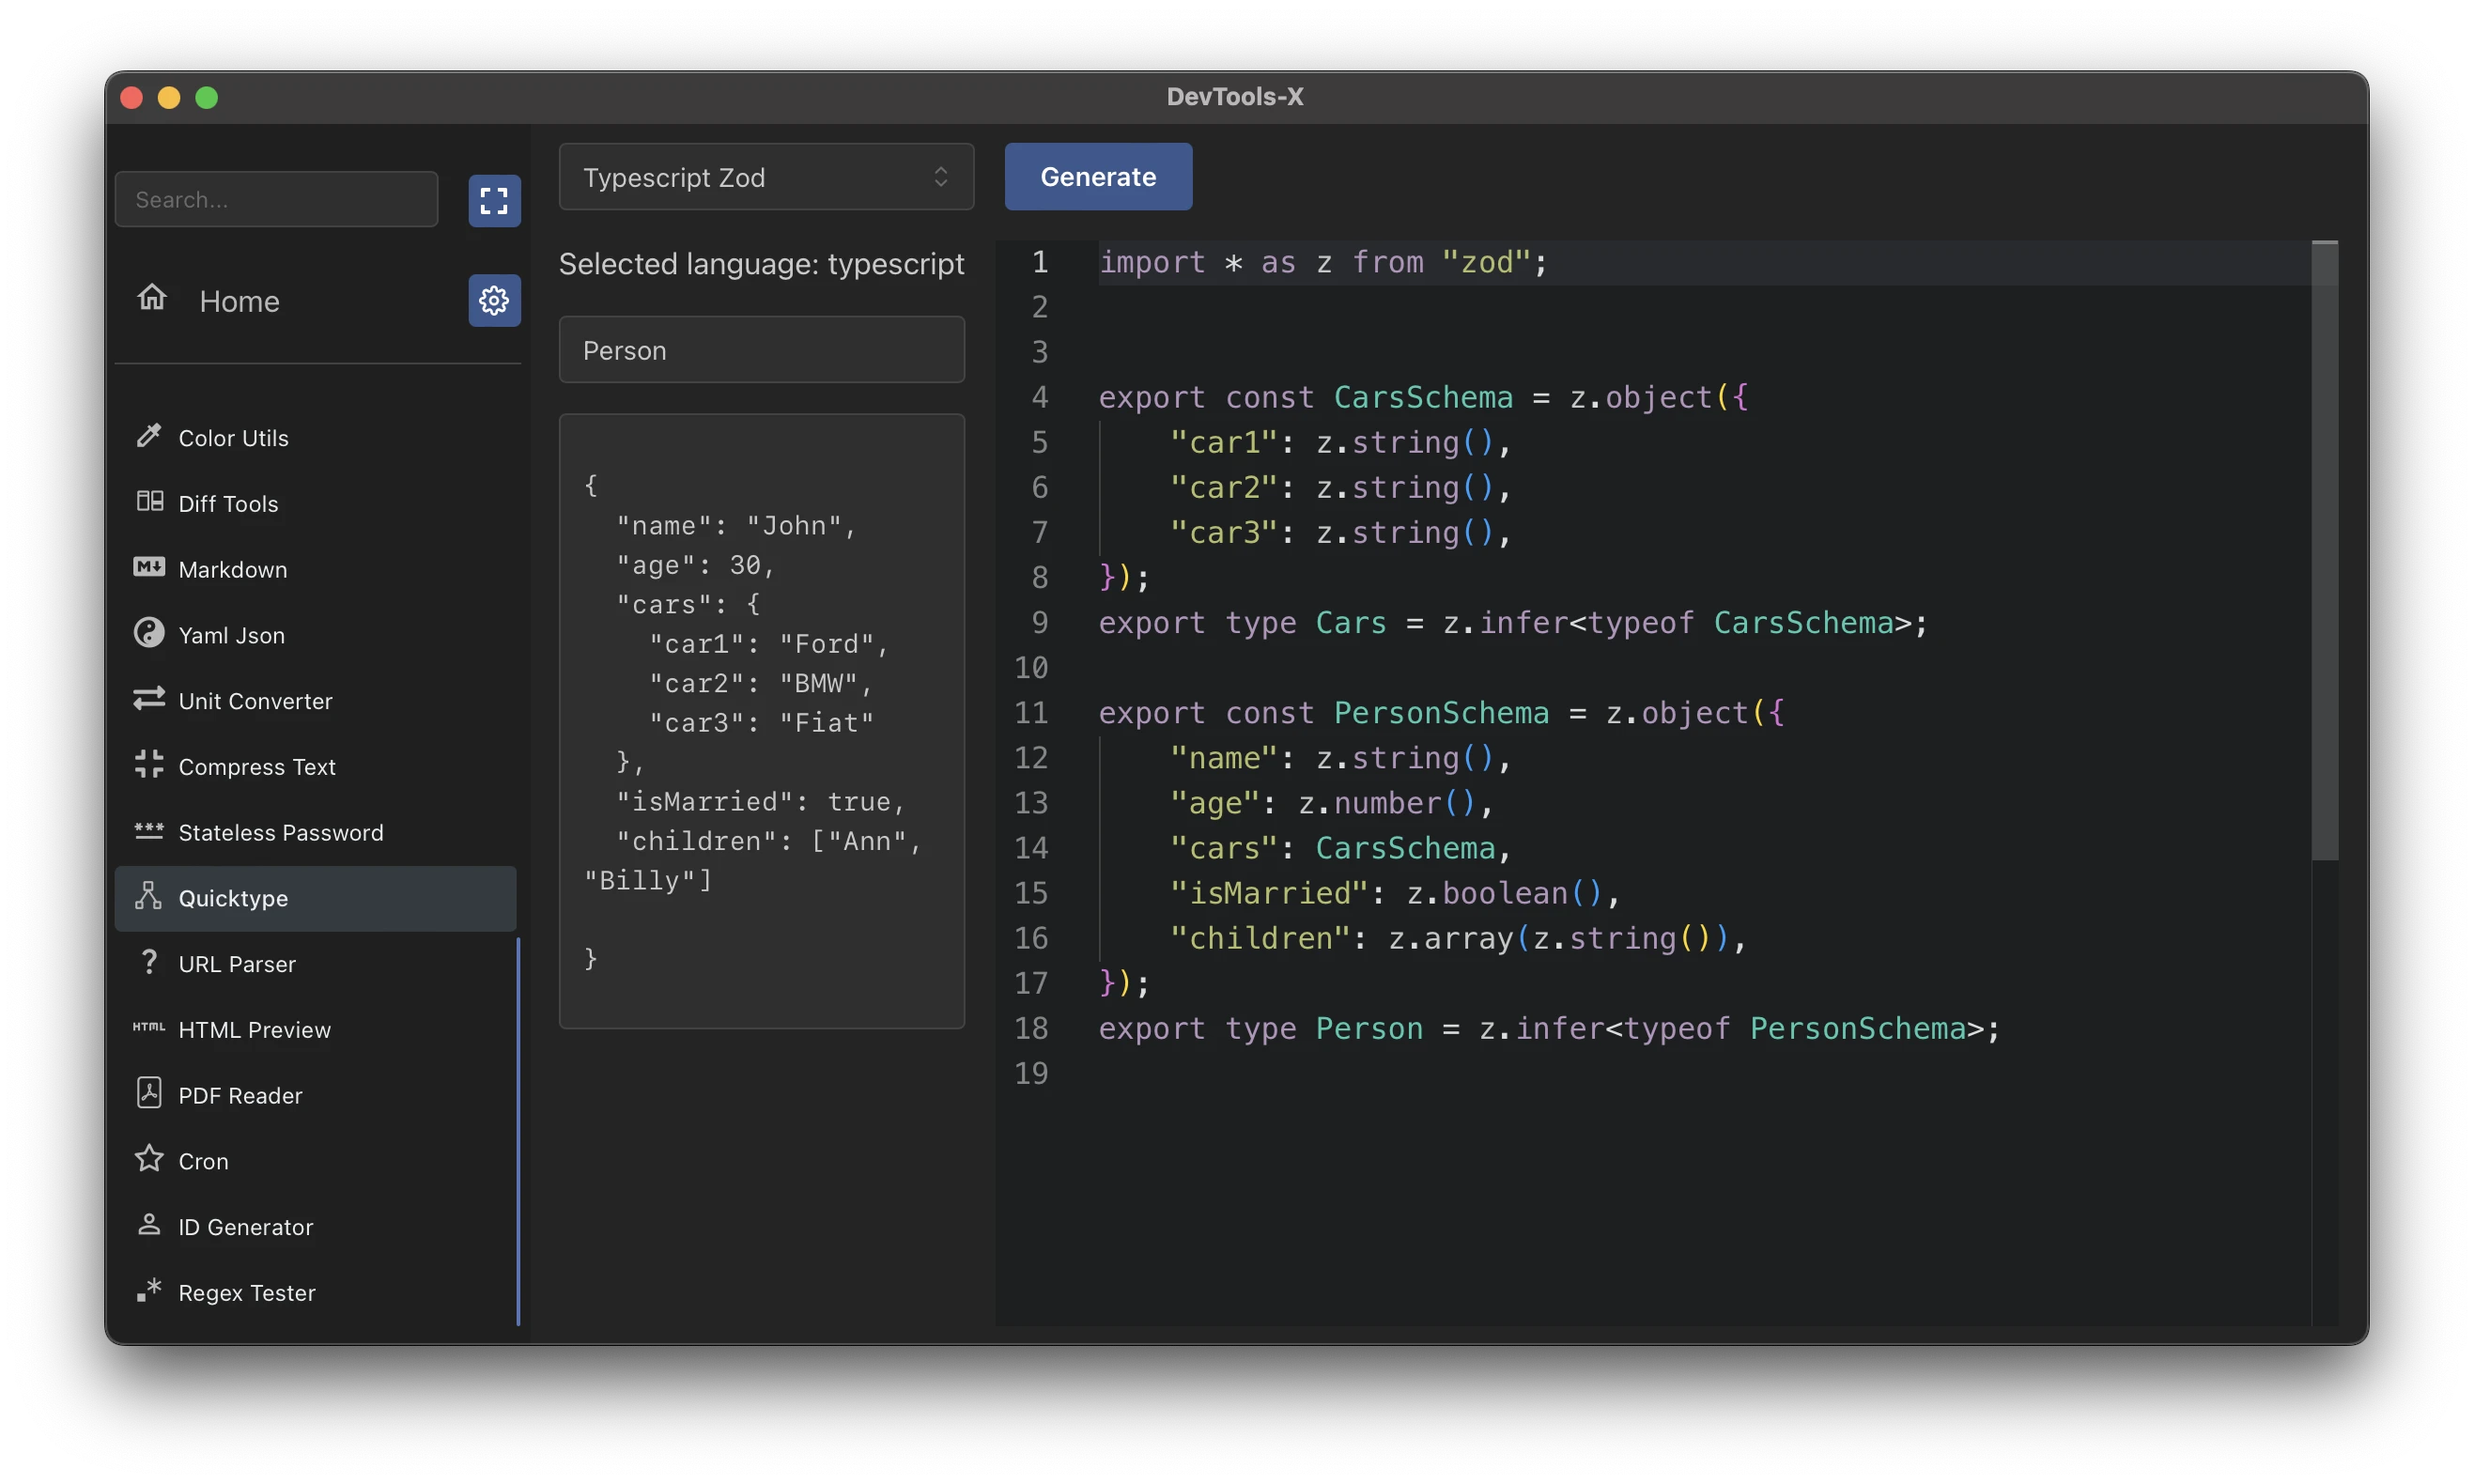Click 'export type Person' line 18
This screenshot has width=2474, height=1484.
pos(1549,1029)
